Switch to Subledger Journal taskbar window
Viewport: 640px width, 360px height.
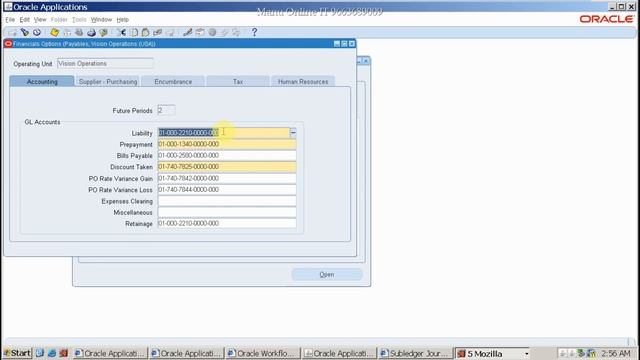pos(415,353)
